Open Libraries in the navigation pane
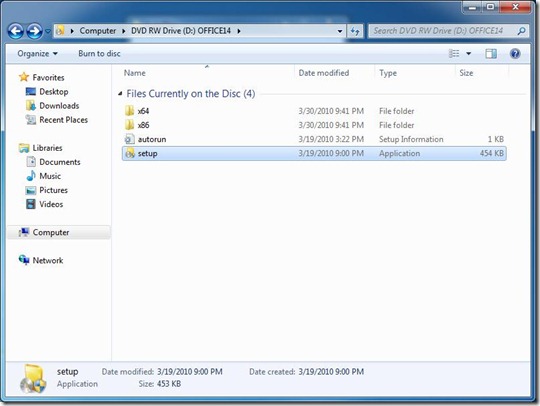This screenshot has width=540, height=406. point(48,148)
